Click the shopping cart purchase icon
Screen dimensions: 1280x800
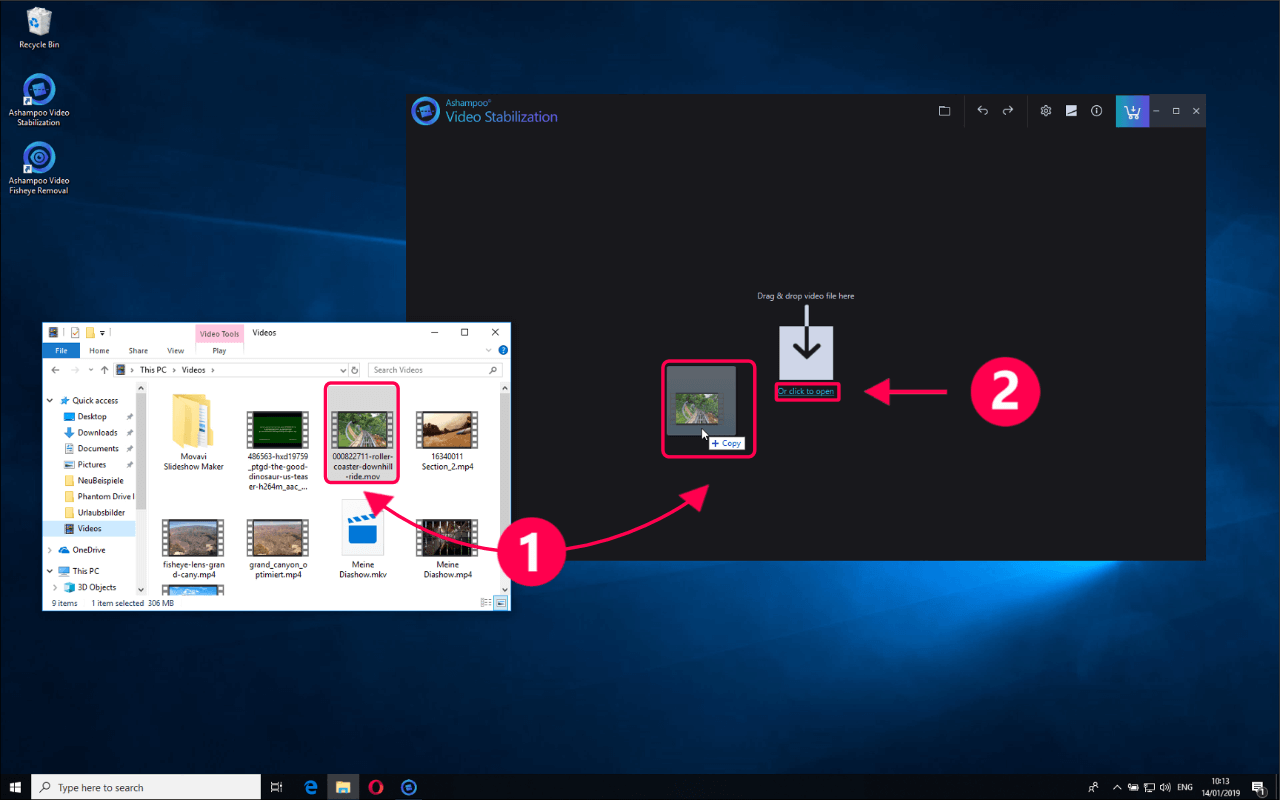click(x=1132, y=111)
